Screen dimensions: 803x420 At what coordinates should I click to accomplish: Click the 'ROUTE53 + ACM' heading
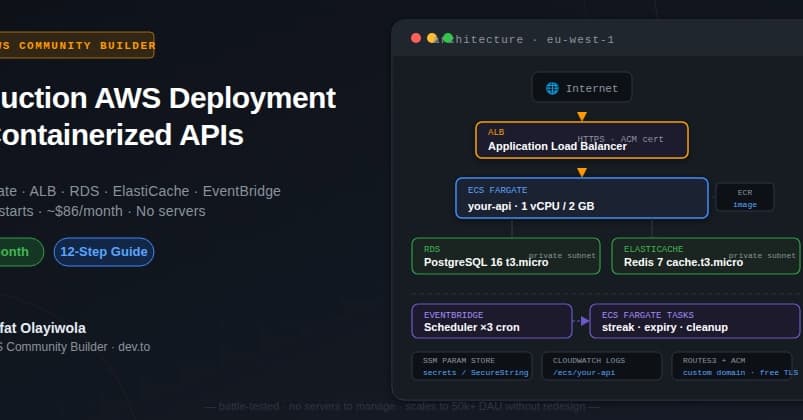(714, 361)
